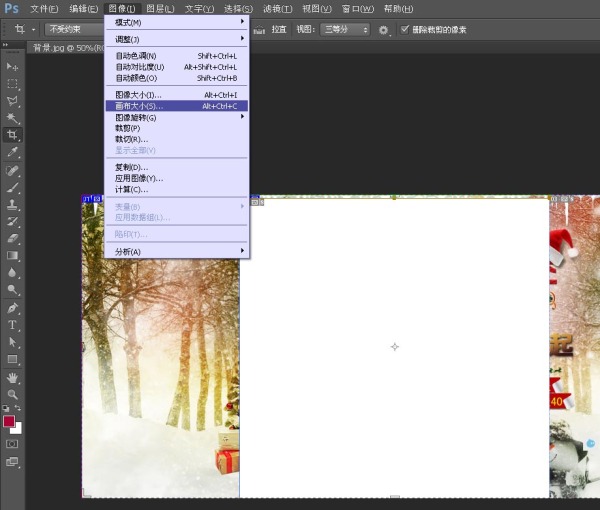The height and width of the screenshot is (510, 600).
Task: Select the Pen tool
Action: [x=13, y=307]
